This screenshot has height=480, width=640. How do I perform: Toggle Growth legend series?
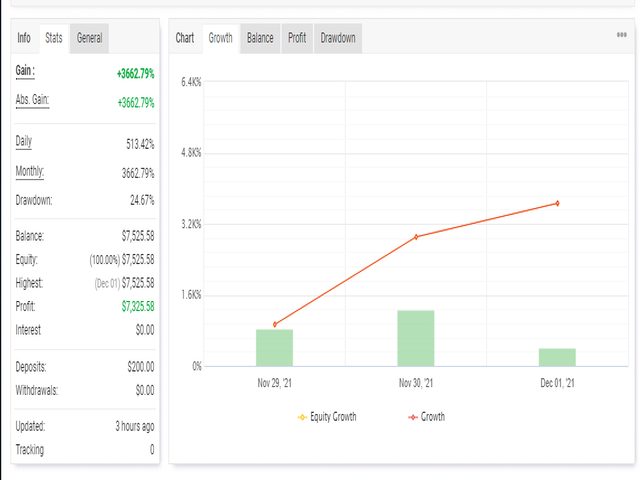coord(427,417)
